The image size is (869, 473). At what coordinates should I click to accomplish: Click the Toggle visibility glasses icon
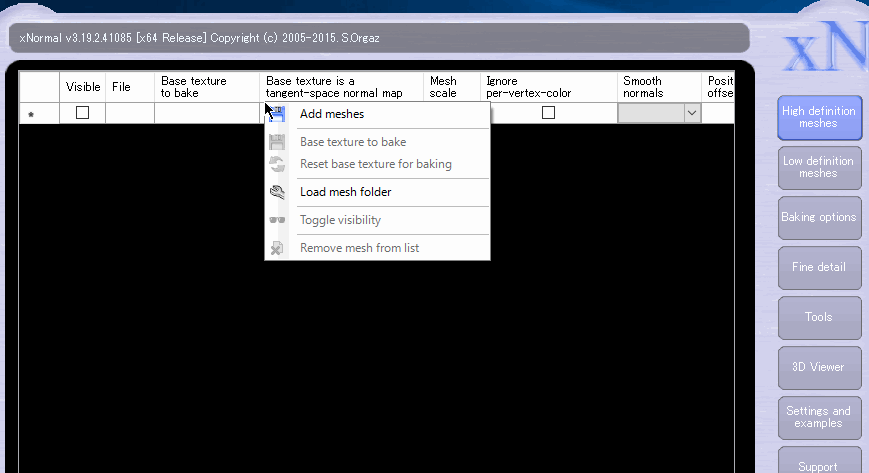click(x=277, y=220)
